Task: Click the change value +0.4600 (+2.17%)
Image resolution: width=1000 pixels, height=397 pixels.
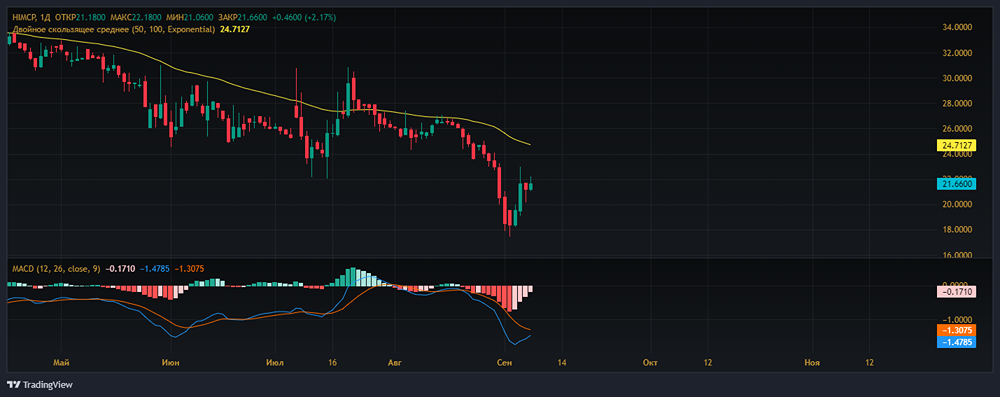Action: tap(304, 17)
